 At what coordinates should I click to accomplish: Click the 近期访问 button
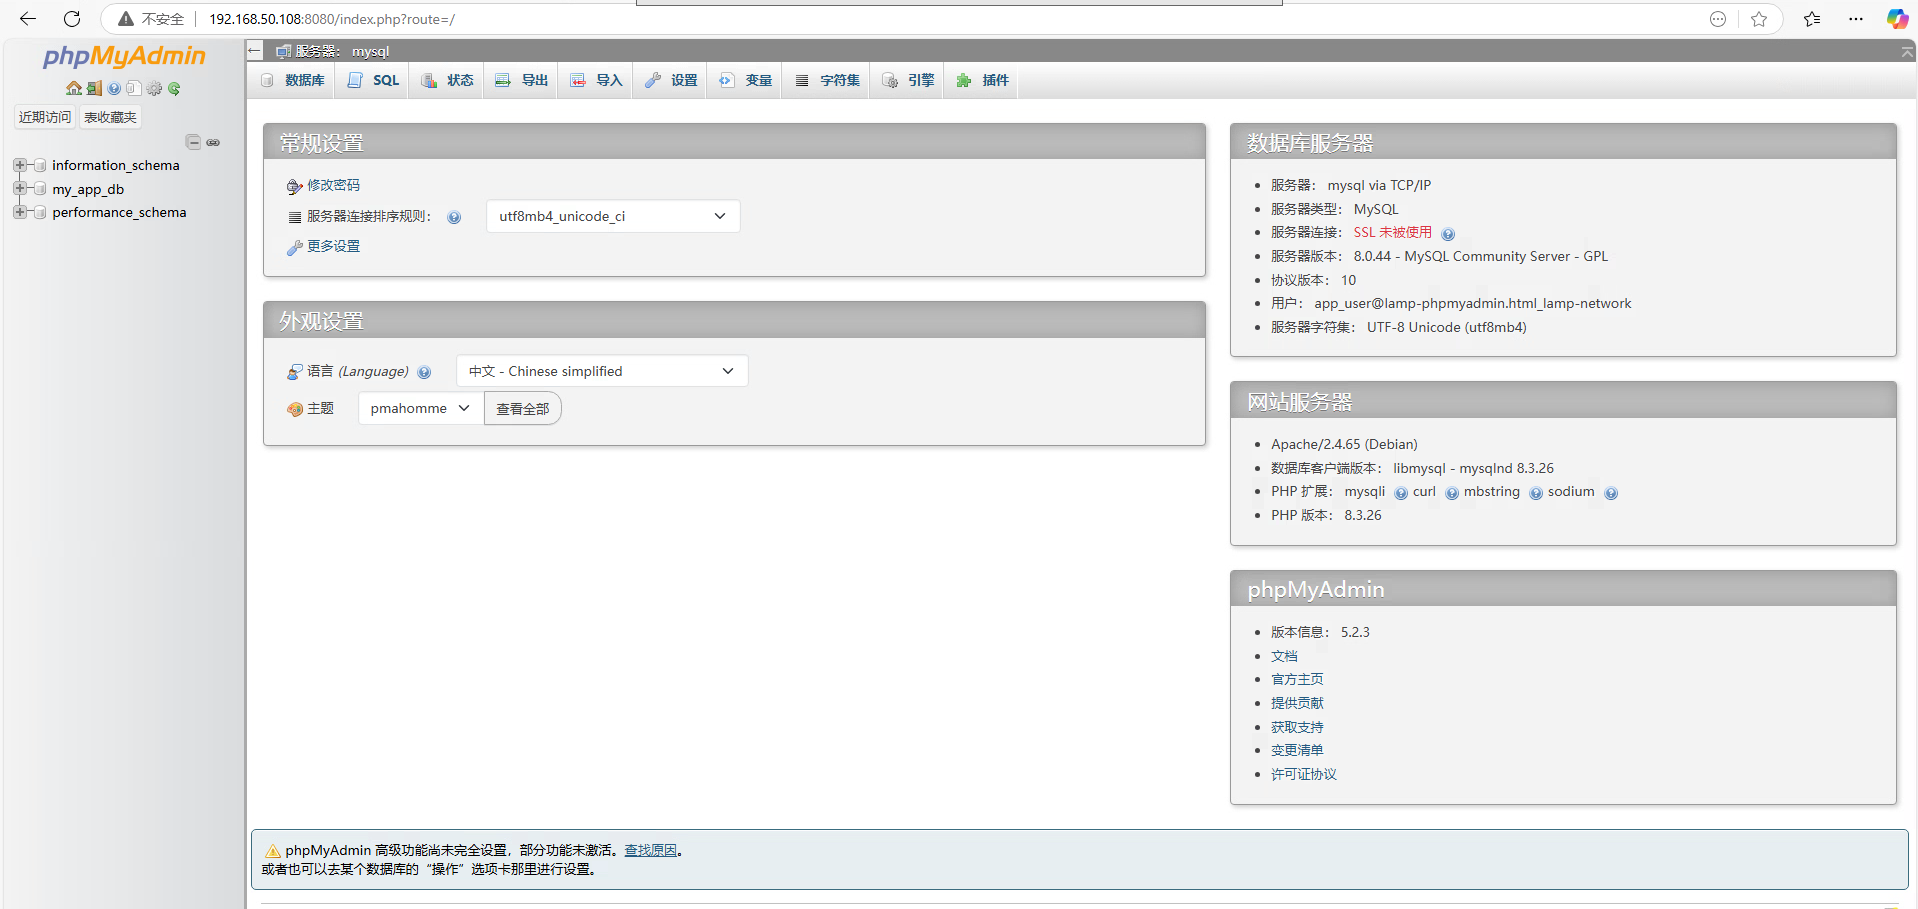click(45, 117)
